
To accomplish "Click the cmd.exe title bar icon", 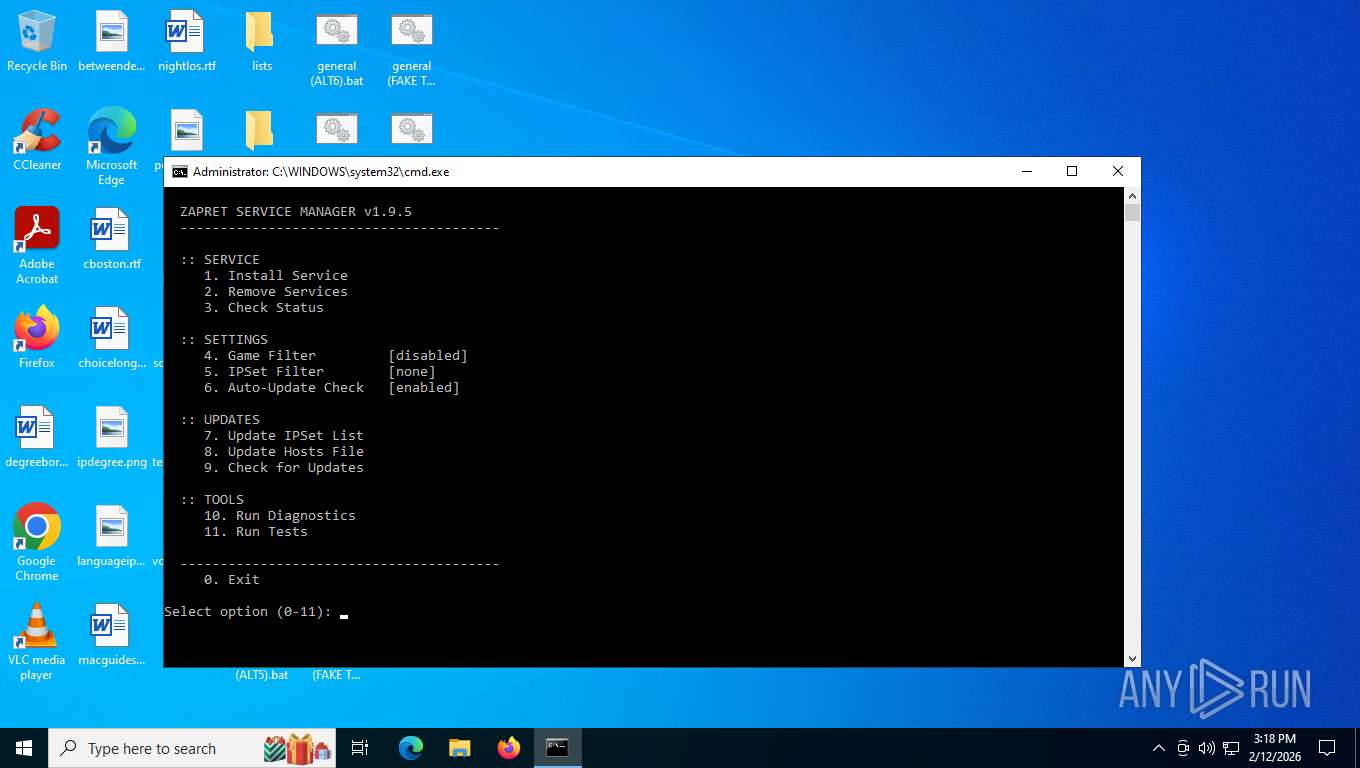I will tap(180, 172).
